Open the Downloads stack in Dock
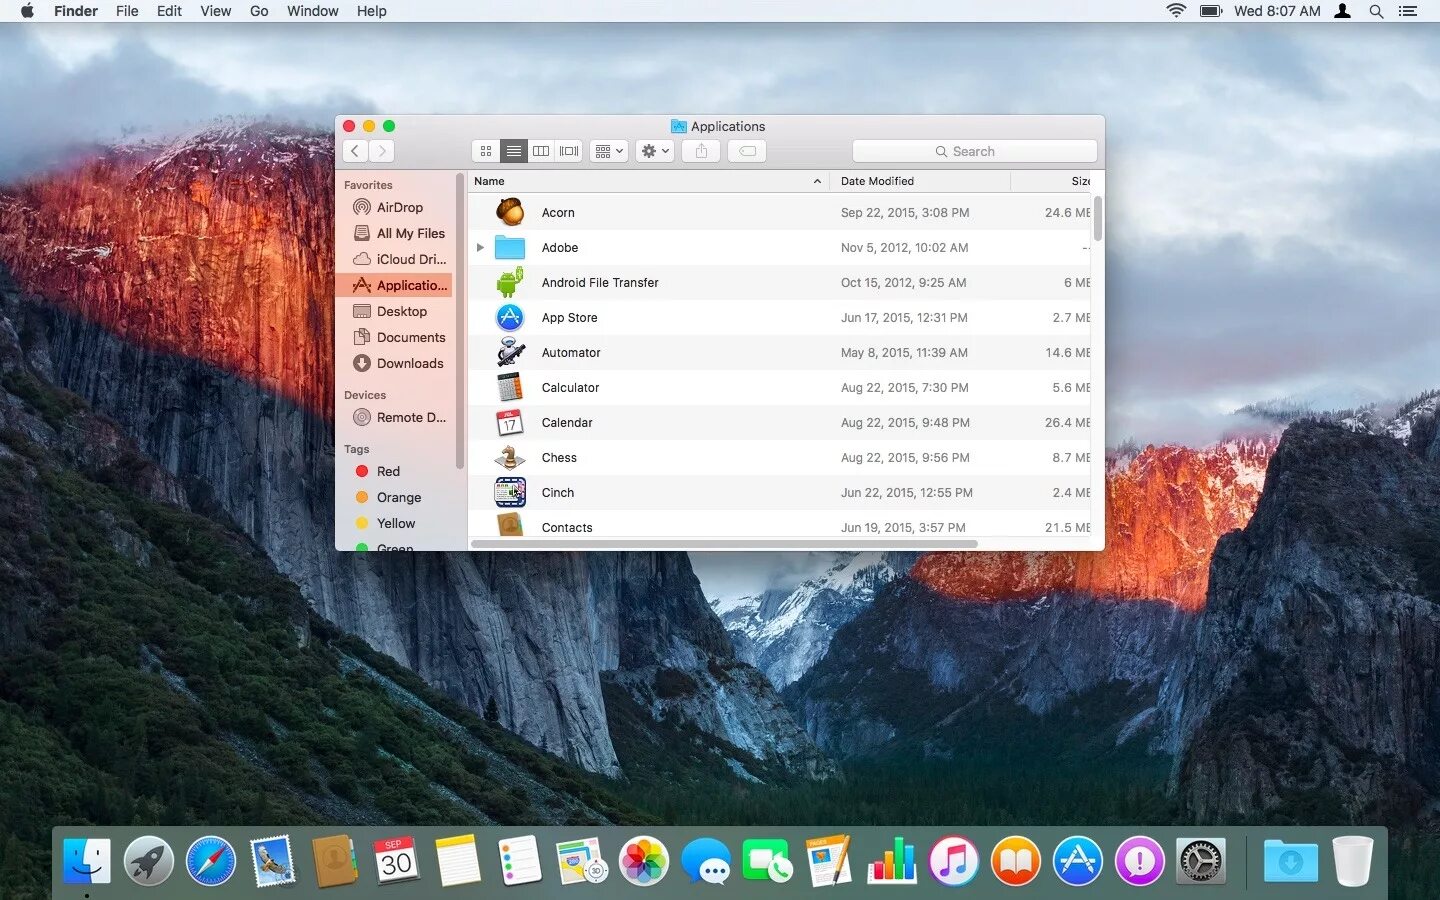The image size is (1440, 900). (1290, 861)
